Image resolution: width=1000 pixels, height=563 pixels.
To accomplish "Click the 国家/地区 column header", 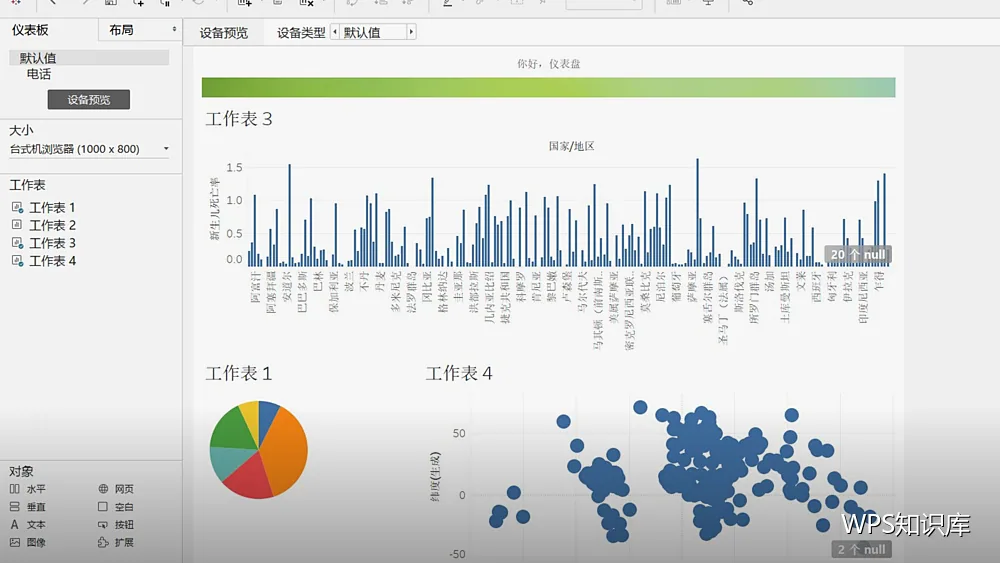I will pyautogui.click(x=571, y=146).
